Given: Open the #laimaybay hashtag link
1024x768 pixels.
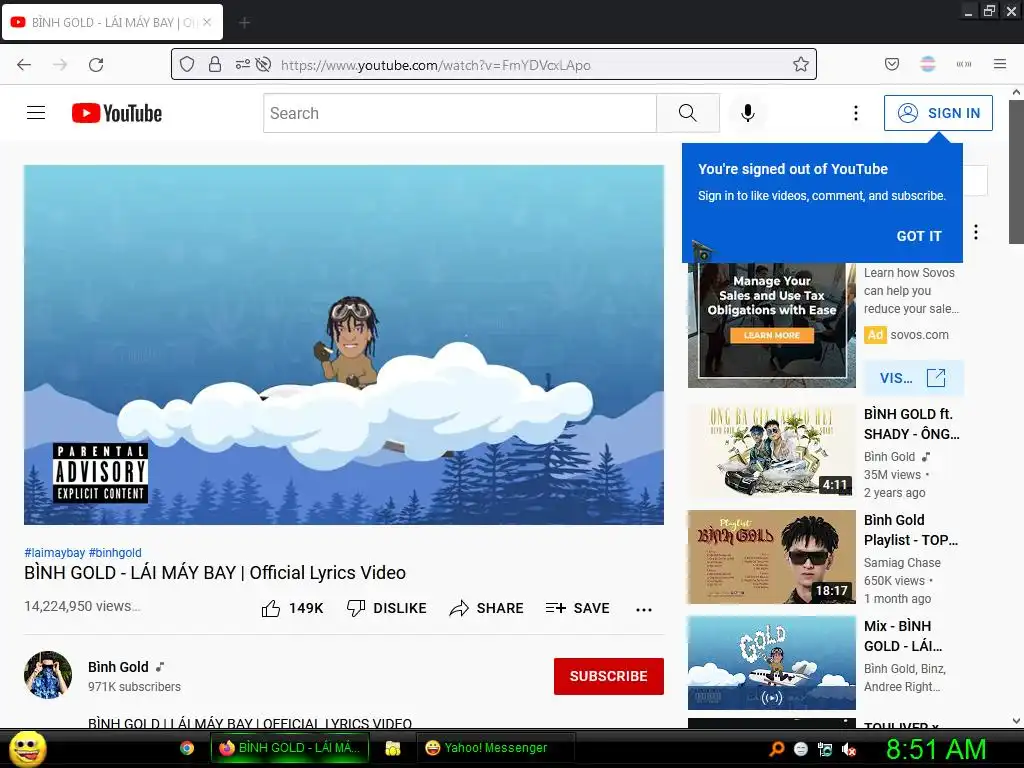Looking at the screenshot, I should click(x=54, y=552).
